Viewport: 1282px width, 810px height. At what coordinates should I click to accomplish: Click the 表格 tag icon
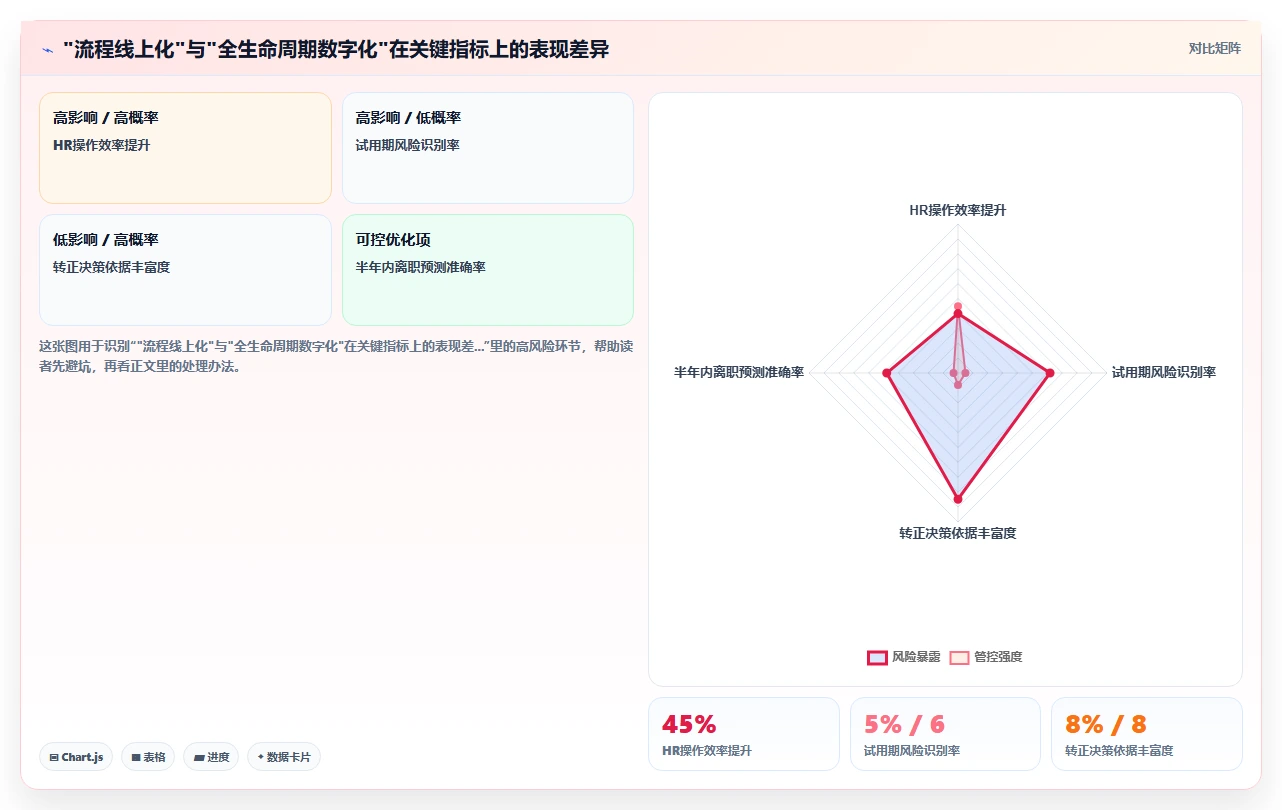tap(136, 758)
